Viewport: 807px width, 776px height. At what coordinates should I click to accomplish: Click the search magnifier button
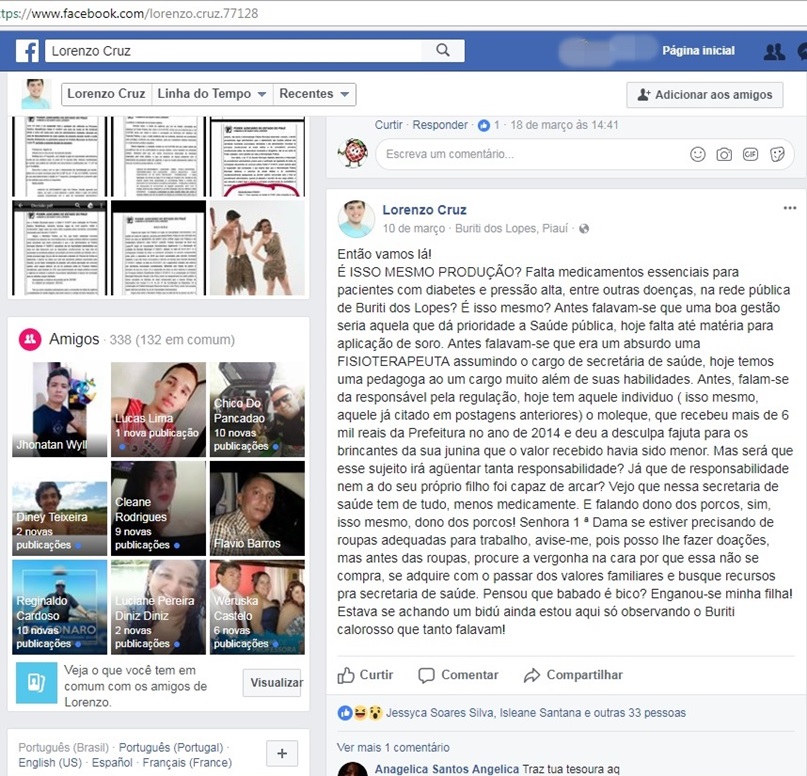pos(442,51)
